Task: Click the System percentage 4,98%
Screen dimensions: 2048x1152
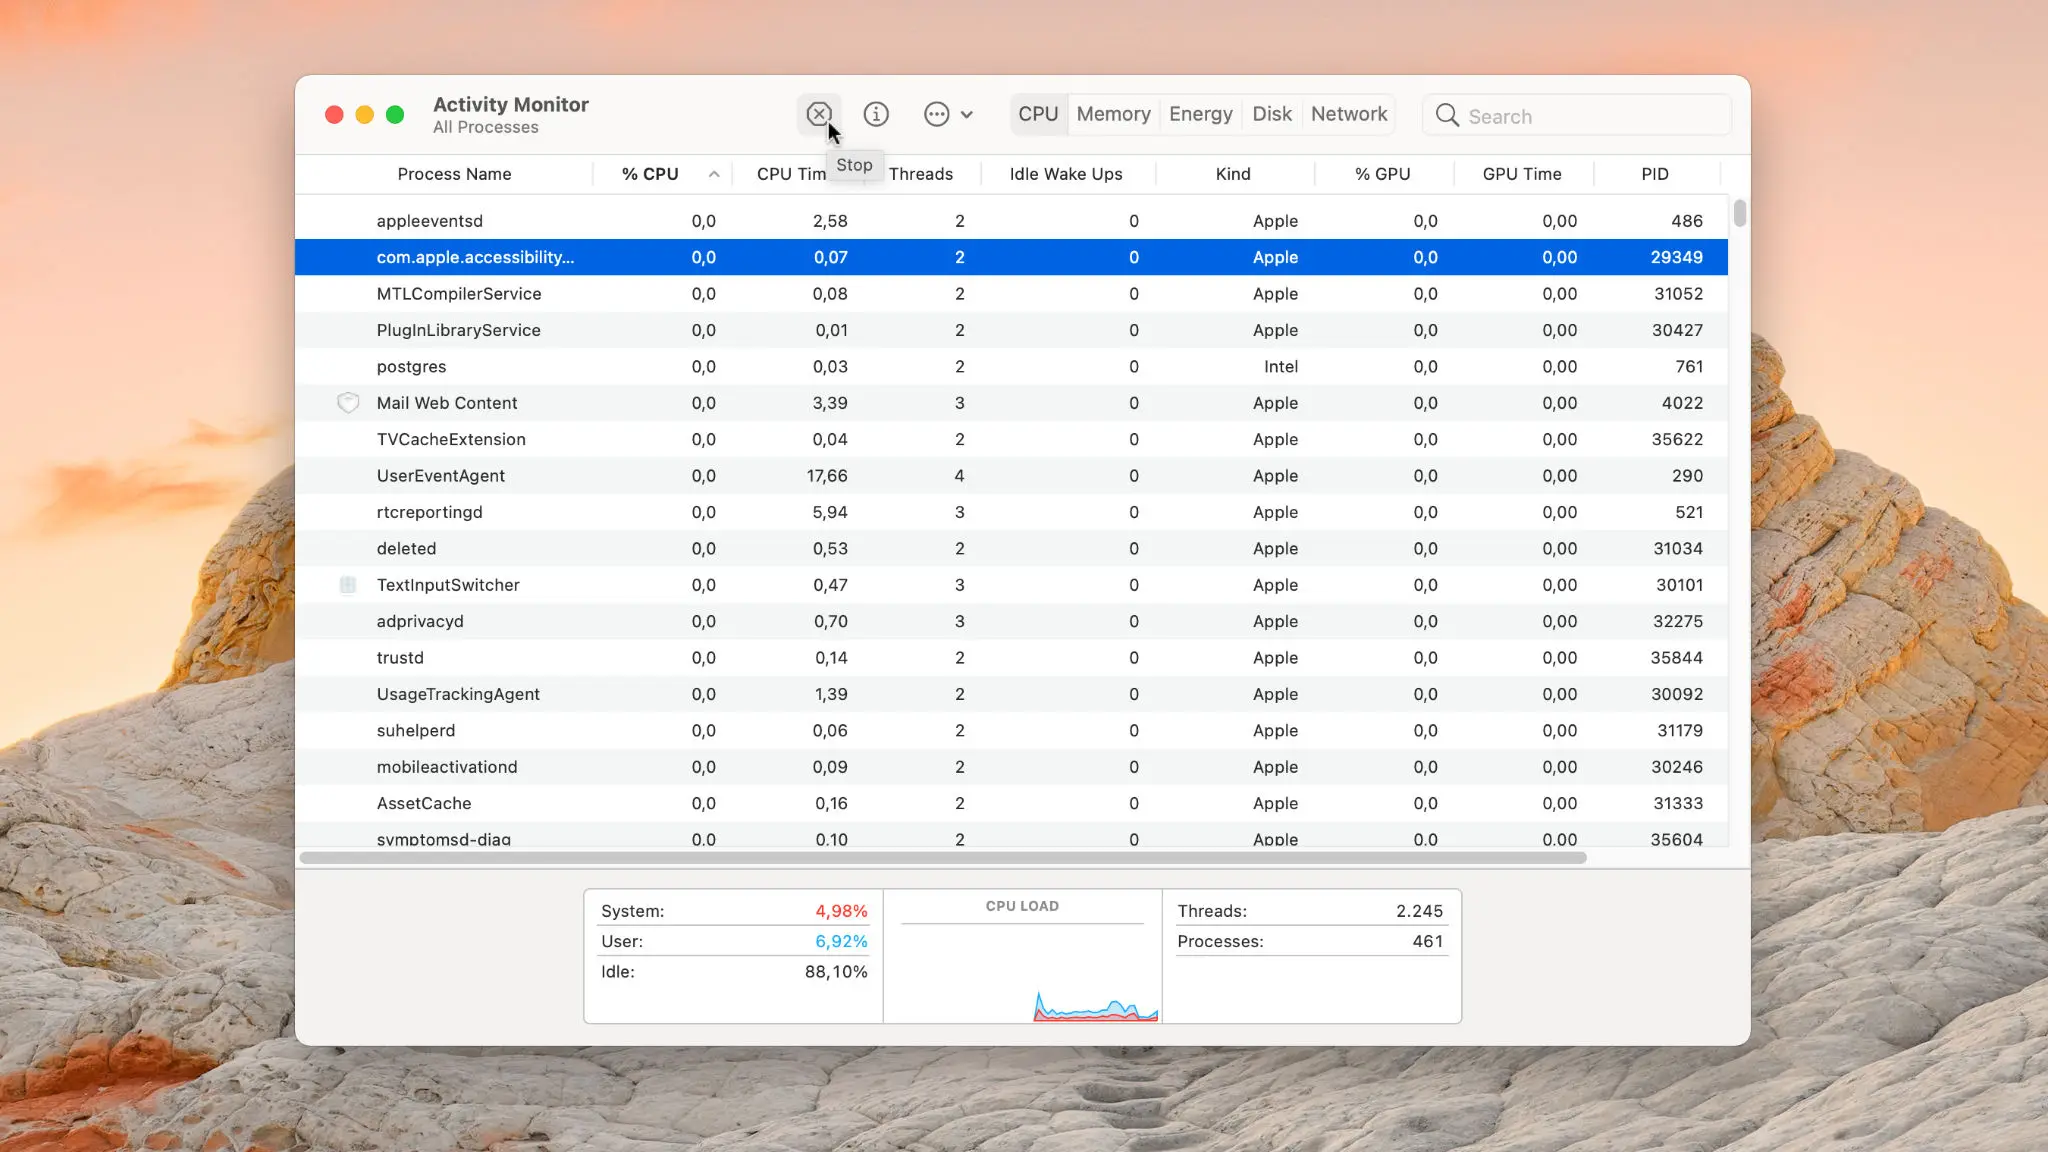Action: pos(841,911)
